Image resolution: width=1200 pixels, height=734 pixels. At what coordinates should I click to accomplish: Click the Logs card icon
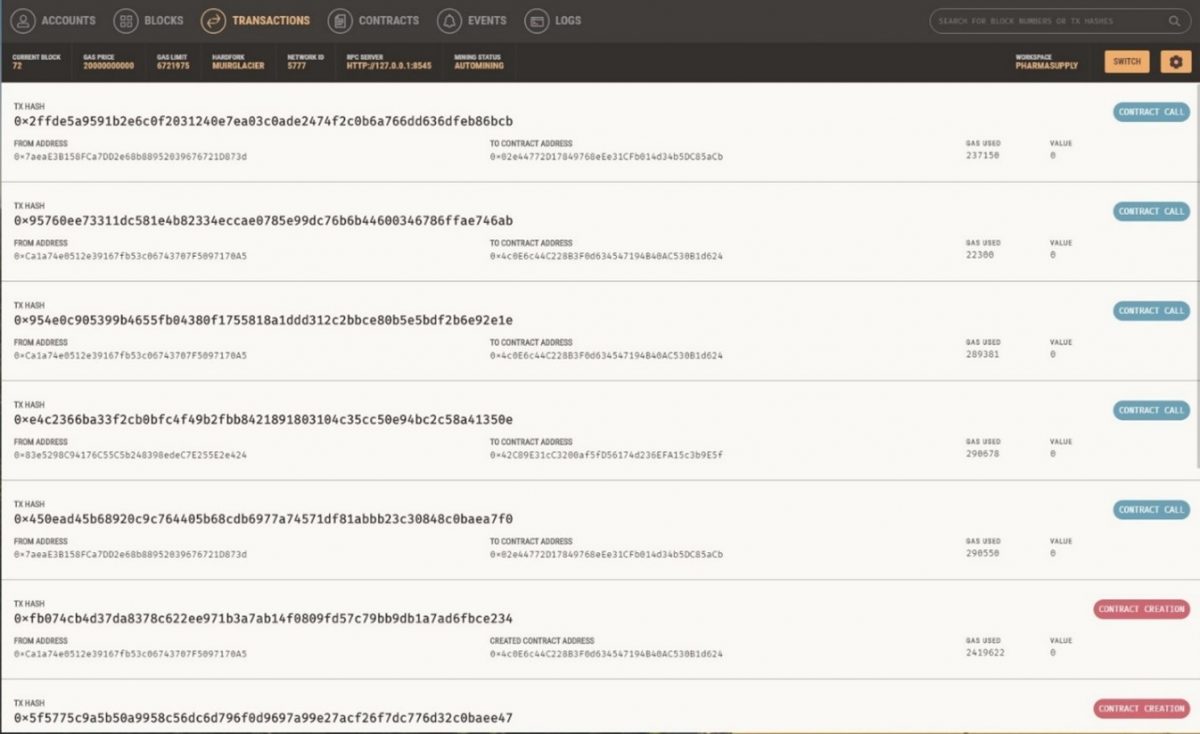(x=537, y=21)
